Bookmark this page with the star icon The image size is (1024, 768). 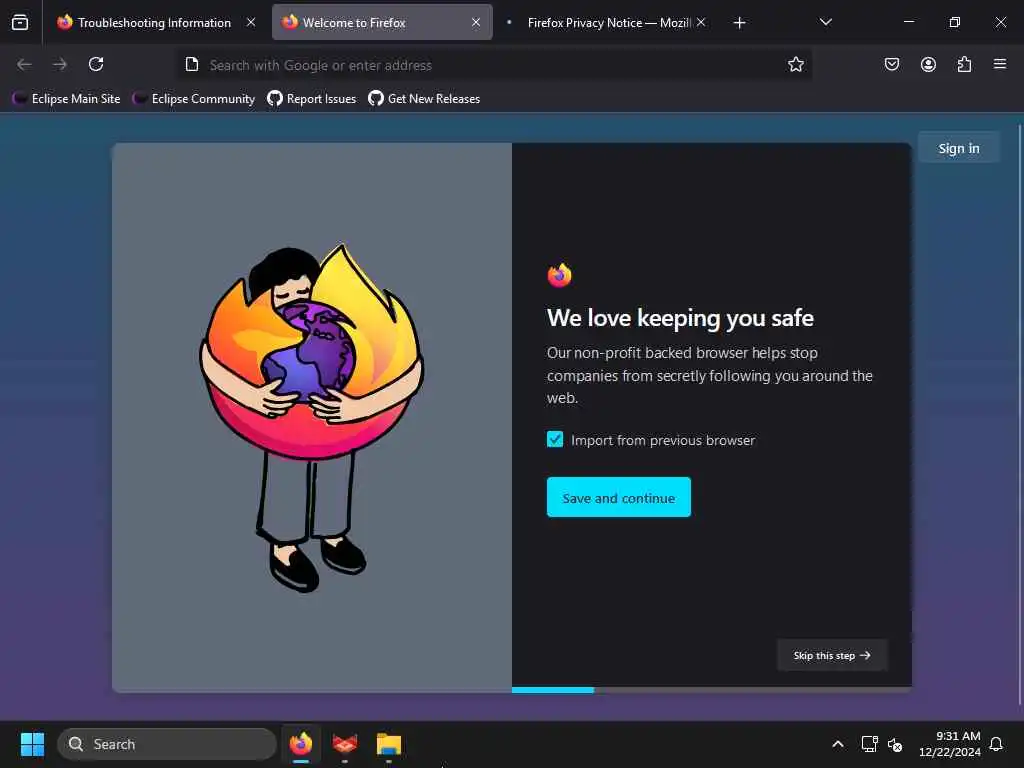tap(795, 64)
